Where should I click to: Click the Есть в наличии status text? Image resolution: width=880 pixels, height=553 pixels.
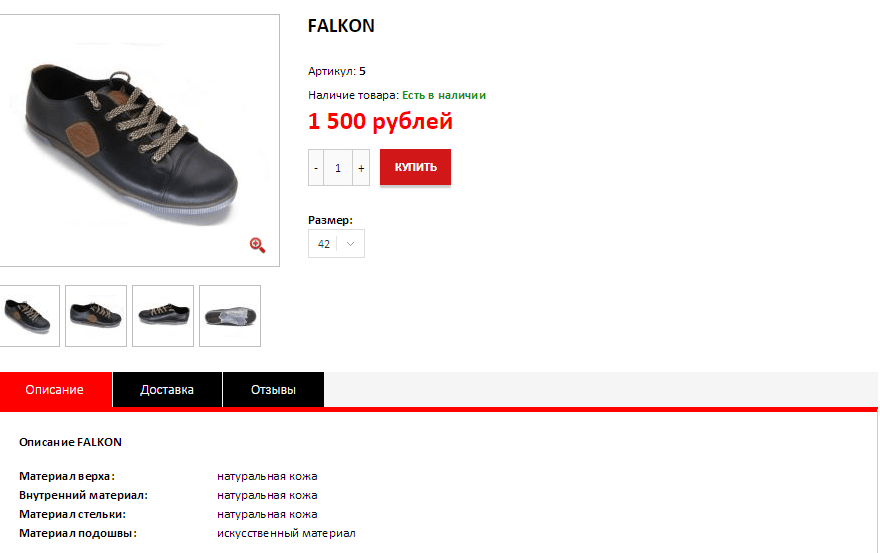(x=444, y=95)
